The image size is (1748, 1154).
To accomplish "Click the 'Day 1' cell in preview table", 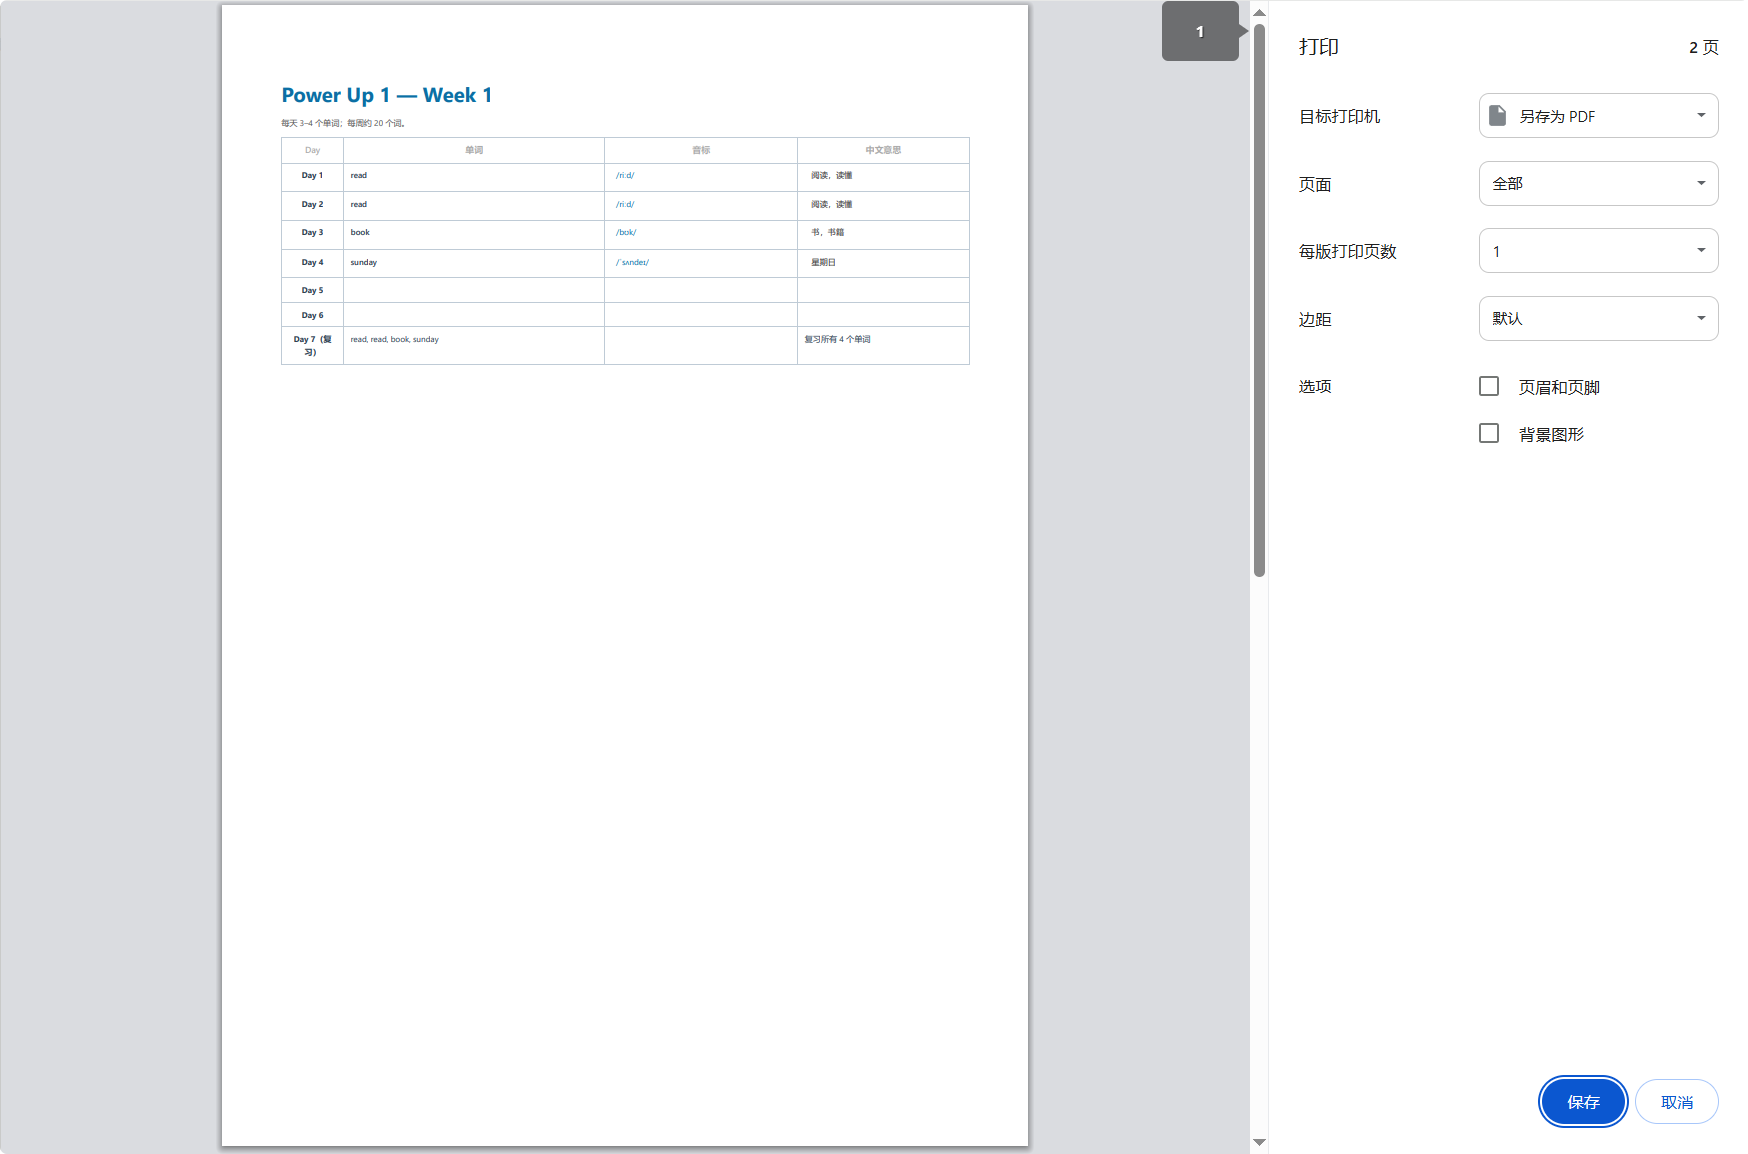I will click(x=312, y=176).
